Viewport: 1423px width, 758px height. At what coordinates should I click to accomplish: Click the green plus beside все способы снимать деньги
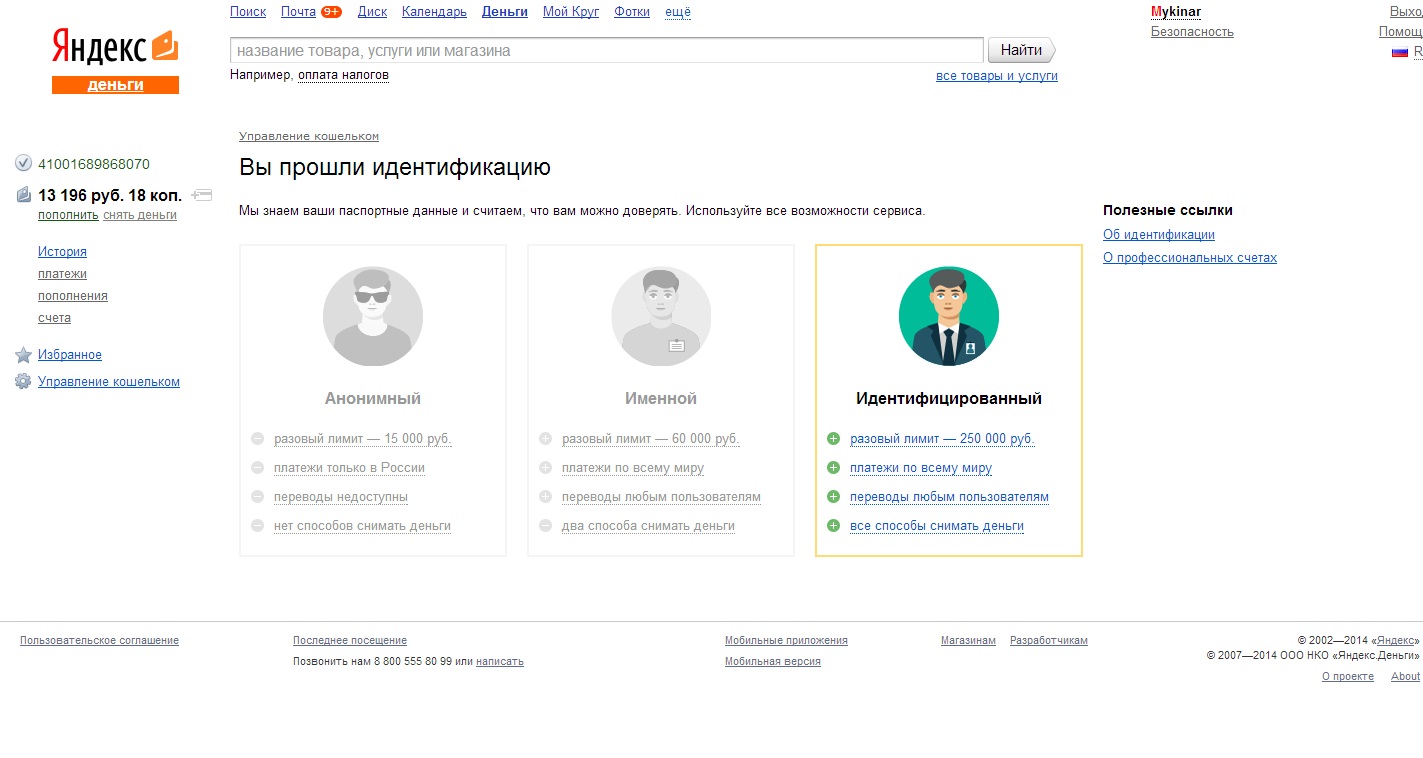(x=833, y=526)
